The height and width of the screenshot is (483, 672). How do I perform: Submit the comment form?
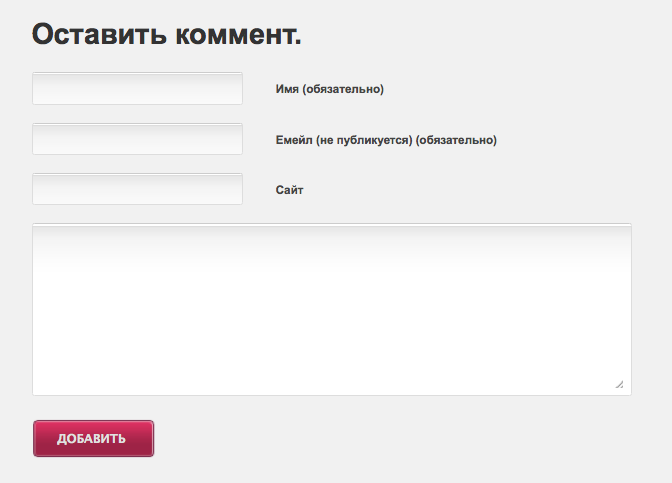[x=94, y=438]
